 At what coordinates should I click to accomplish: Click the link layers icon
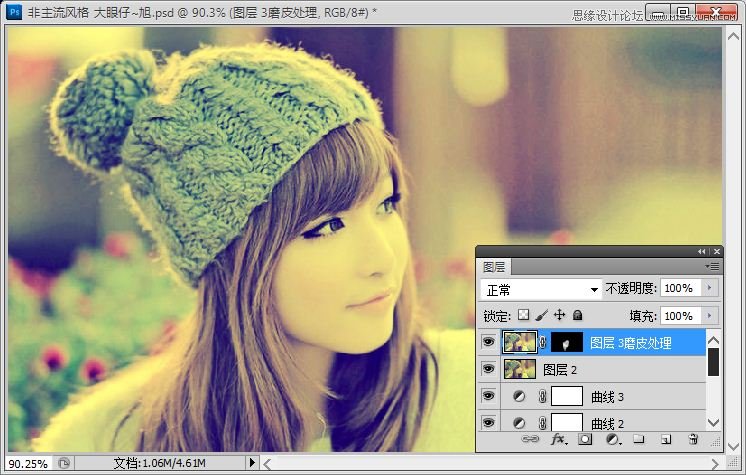coord(531,439)
